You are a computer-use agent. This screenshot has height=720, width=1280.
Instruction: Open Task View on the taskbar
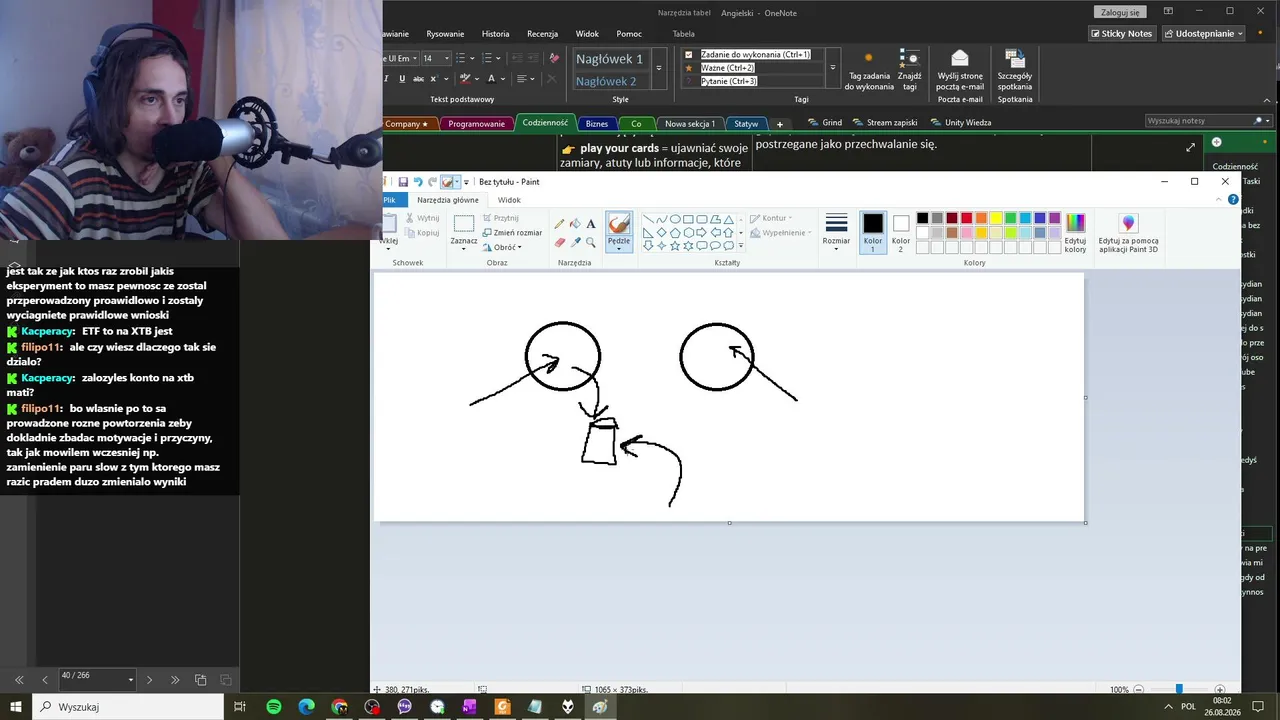(x=240, y=707)
